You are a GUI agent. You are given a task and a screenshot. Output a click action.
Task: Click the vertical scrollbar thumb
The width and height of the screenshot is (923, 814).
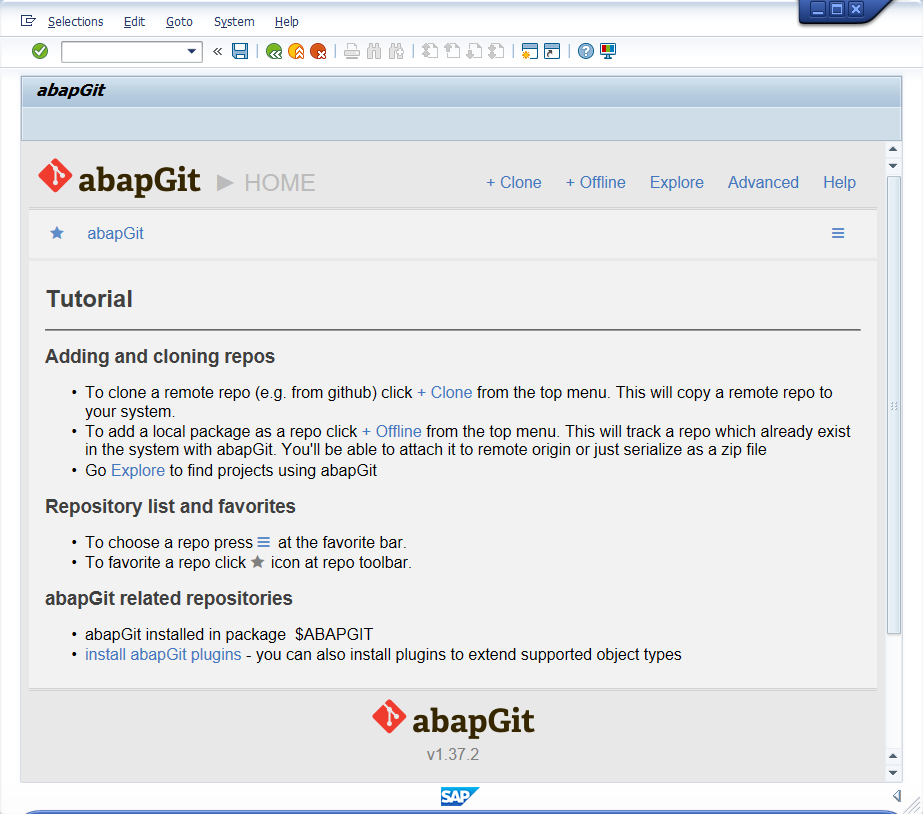(894, 405)
